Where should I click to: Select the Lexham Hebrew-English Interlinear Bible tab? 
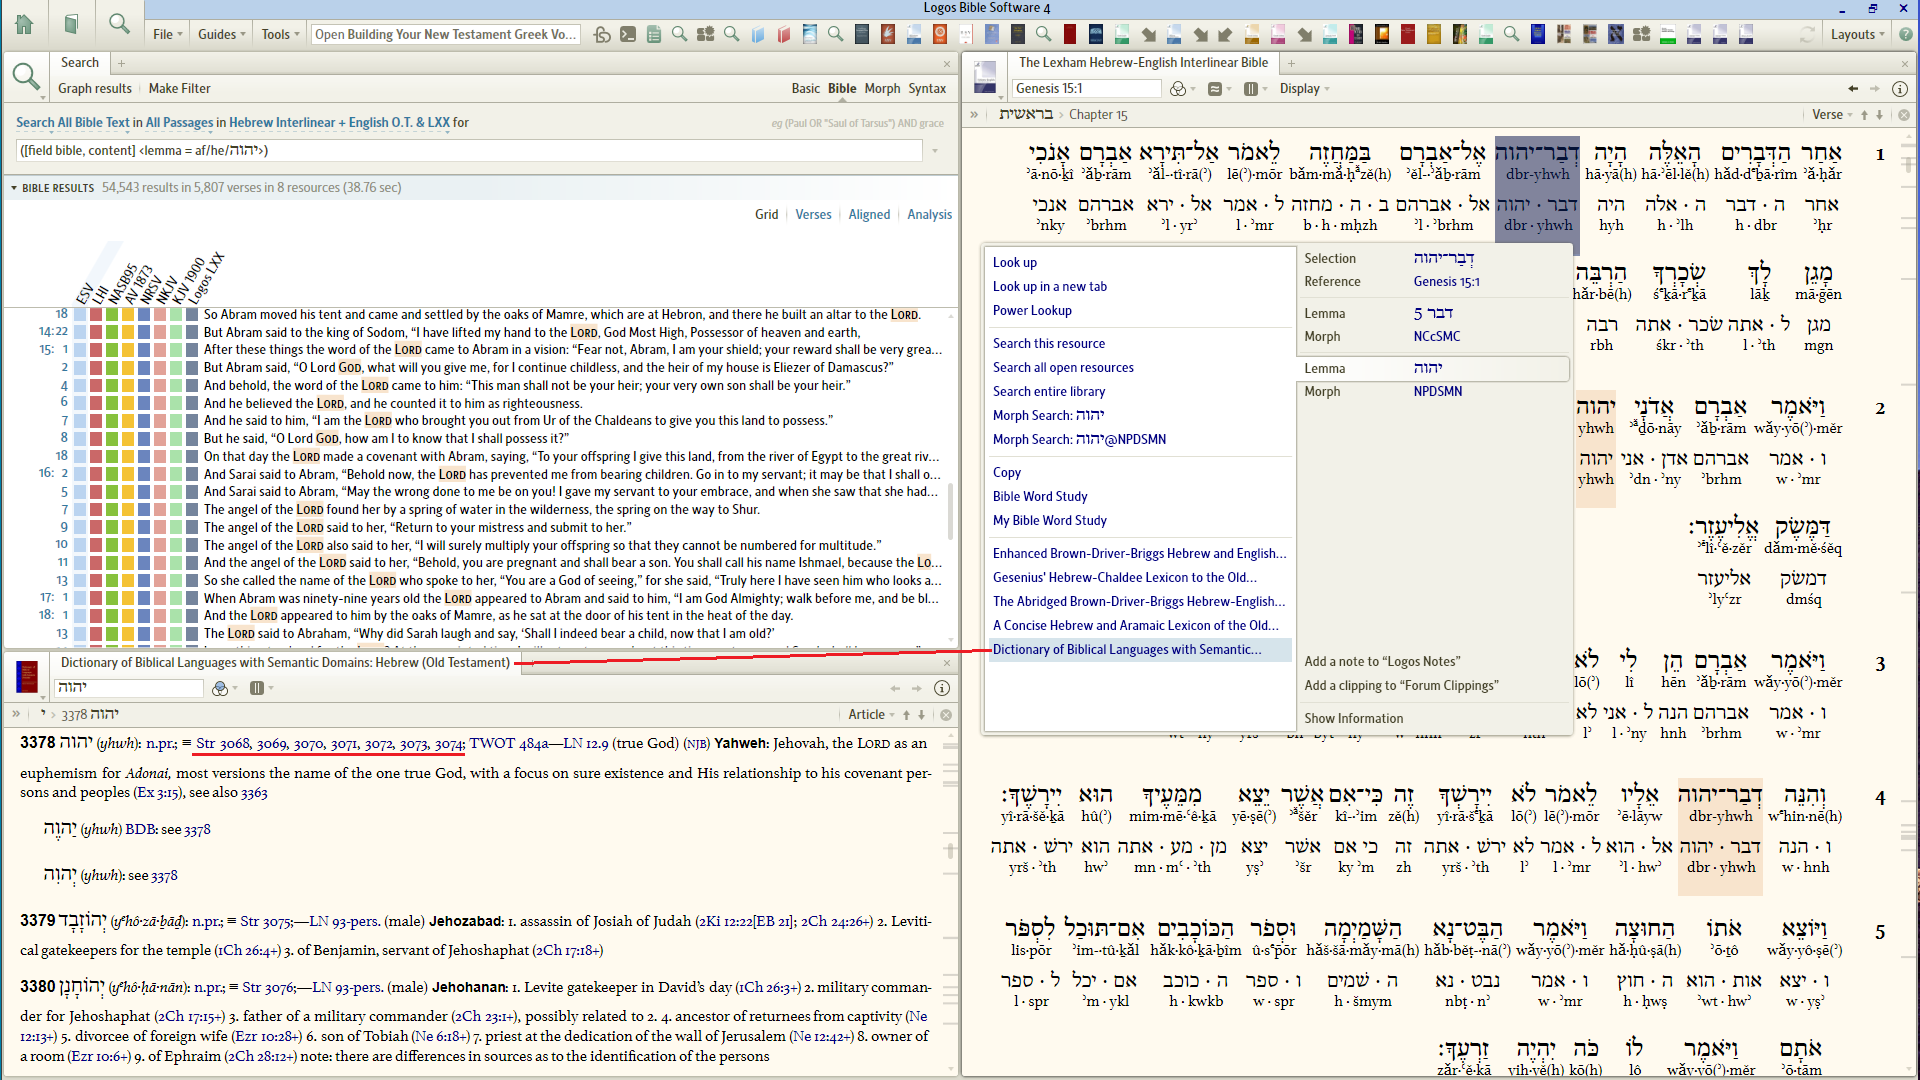click(1143, 63)
